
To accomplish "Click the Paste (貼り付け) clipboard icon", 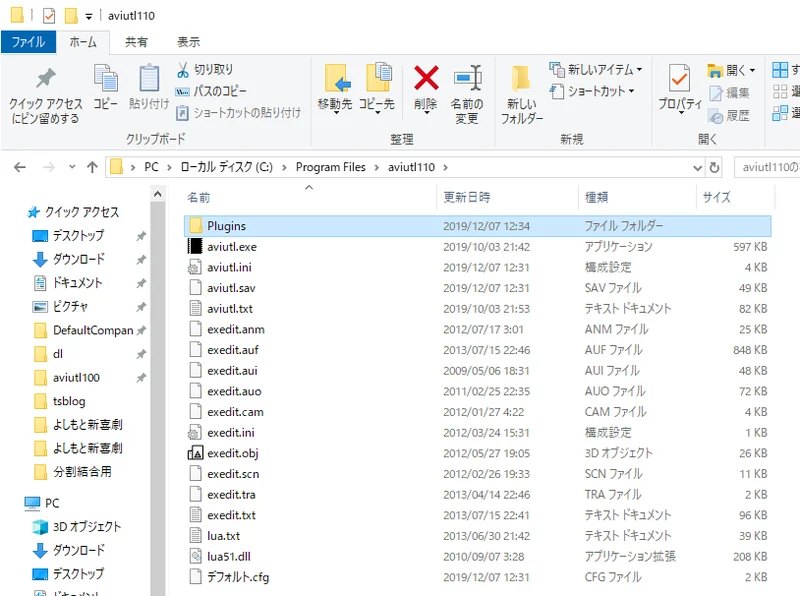I will pyautogui.click(x=149, y=78).
